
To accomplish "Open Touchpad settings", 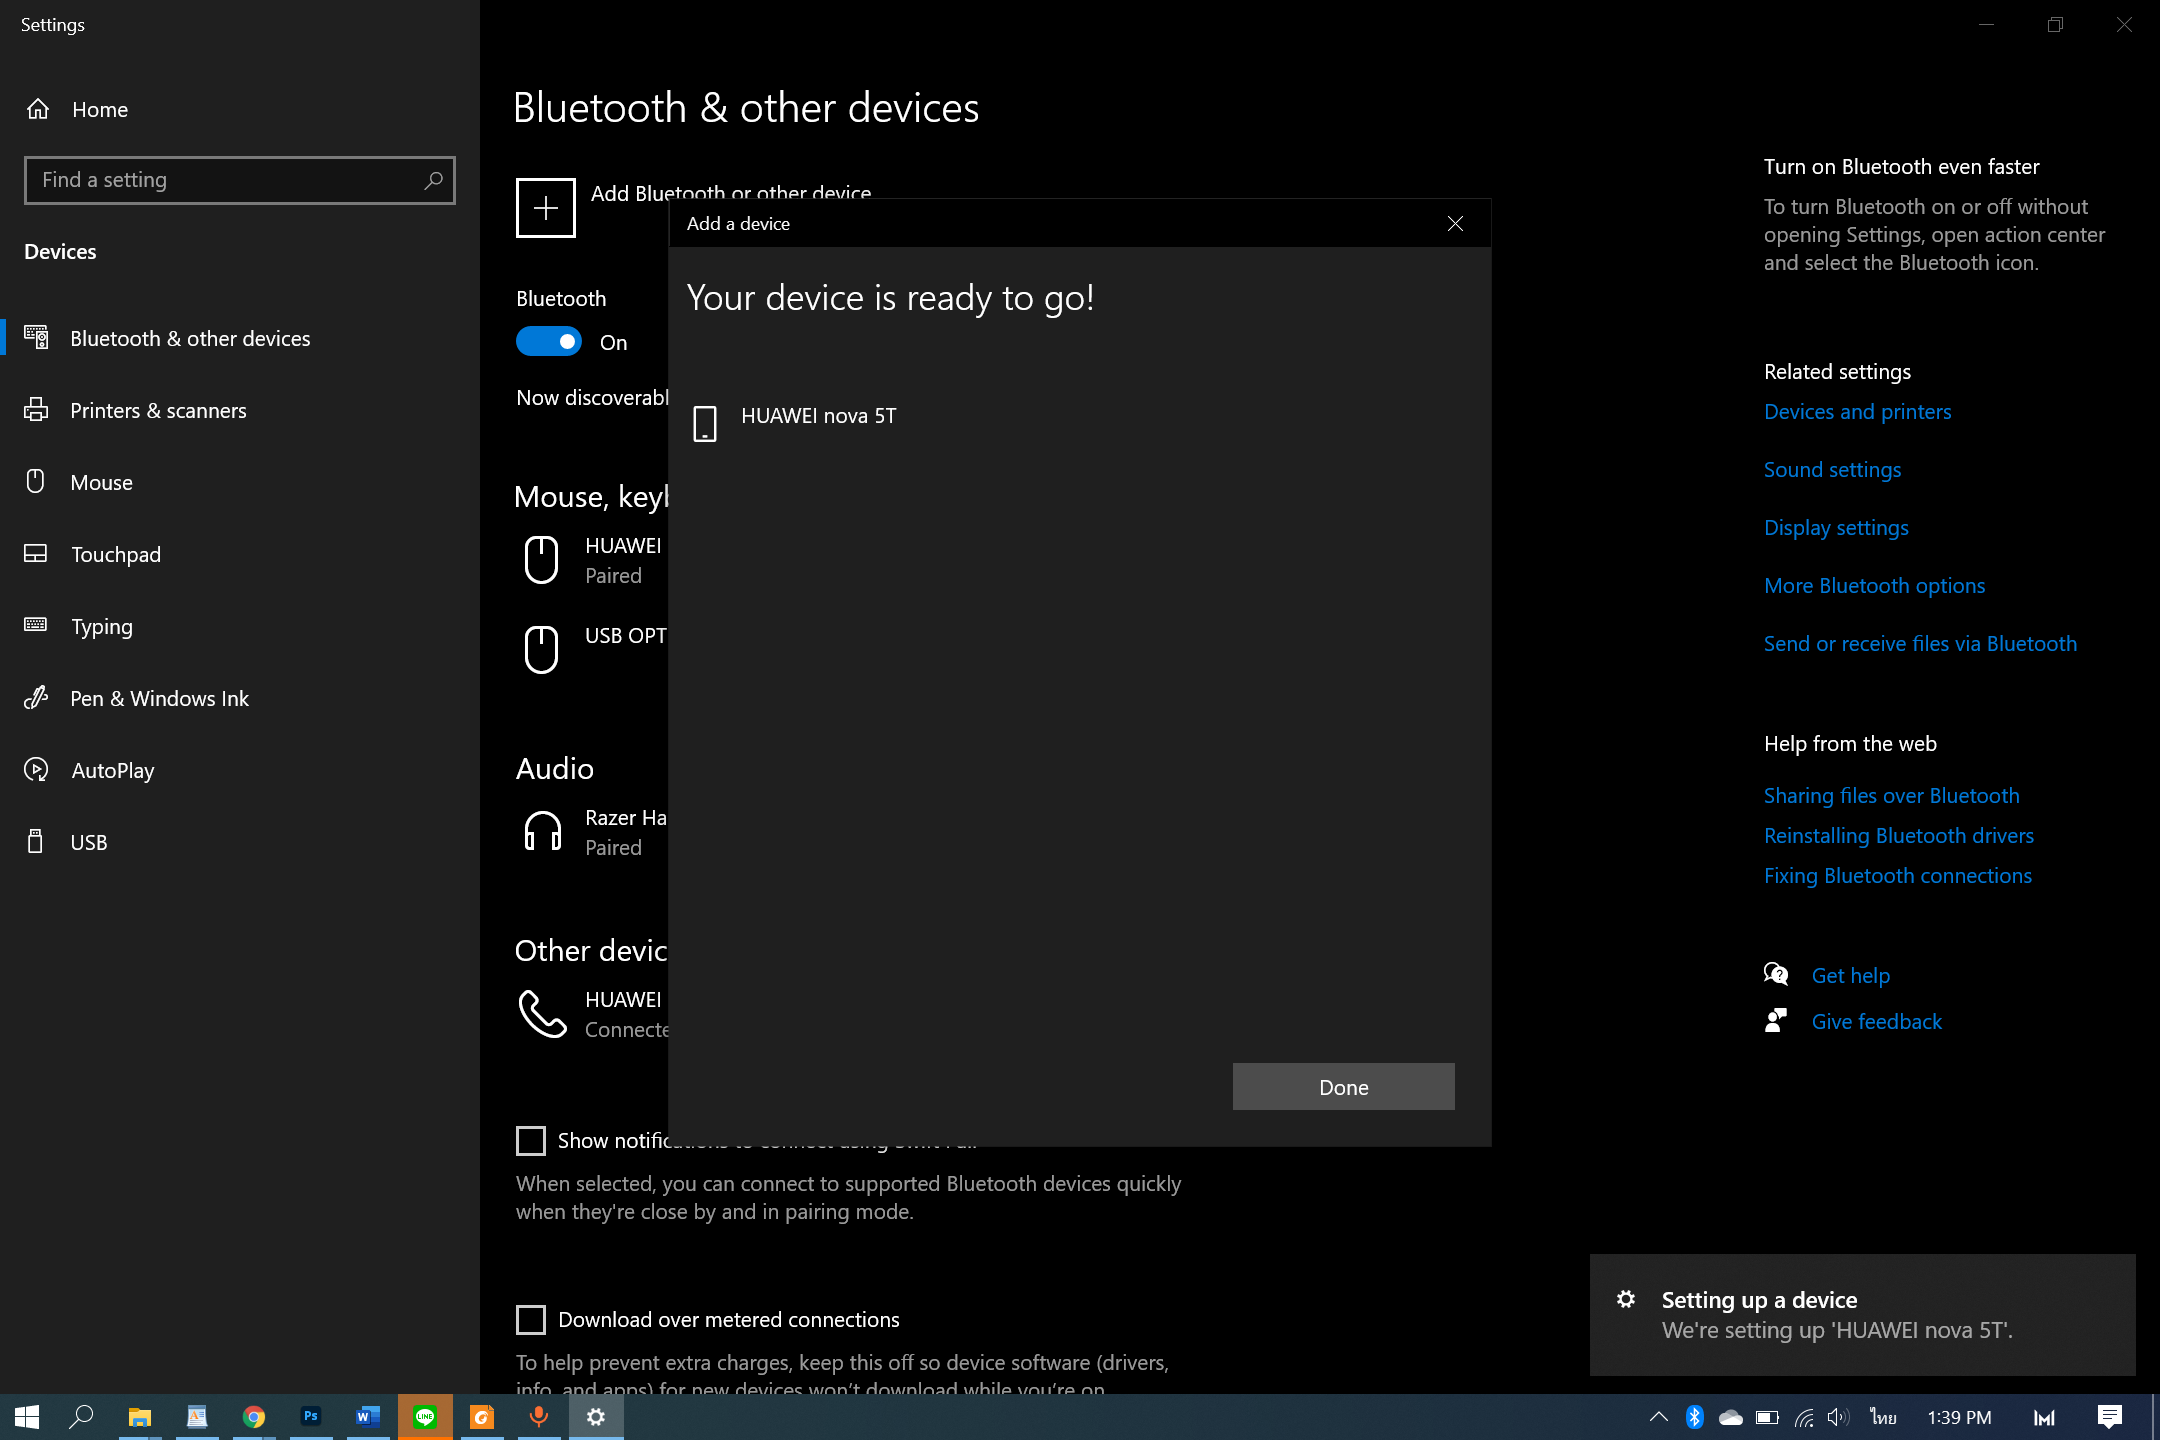I will (x=240, y=554).
